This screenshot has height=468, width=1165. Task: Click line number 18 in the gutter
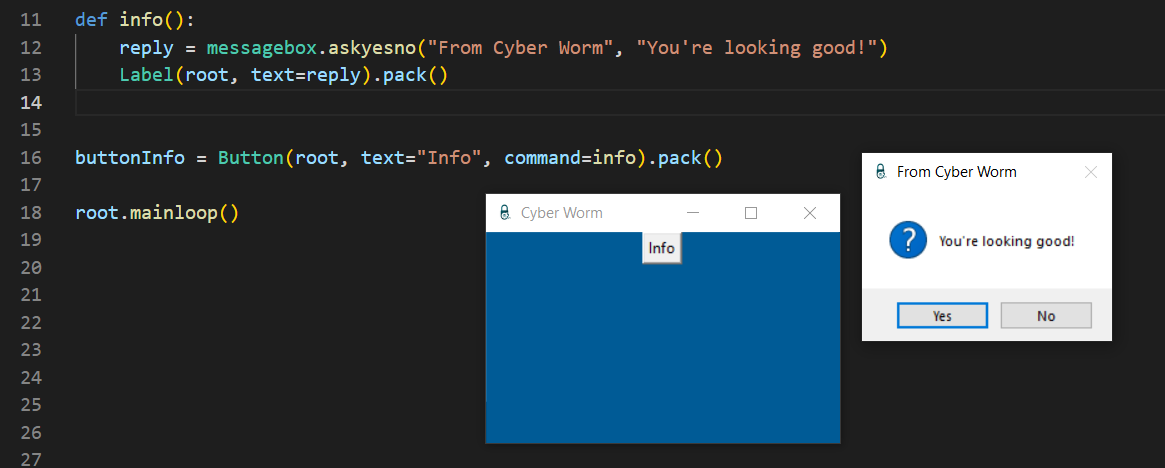[31, 213]
